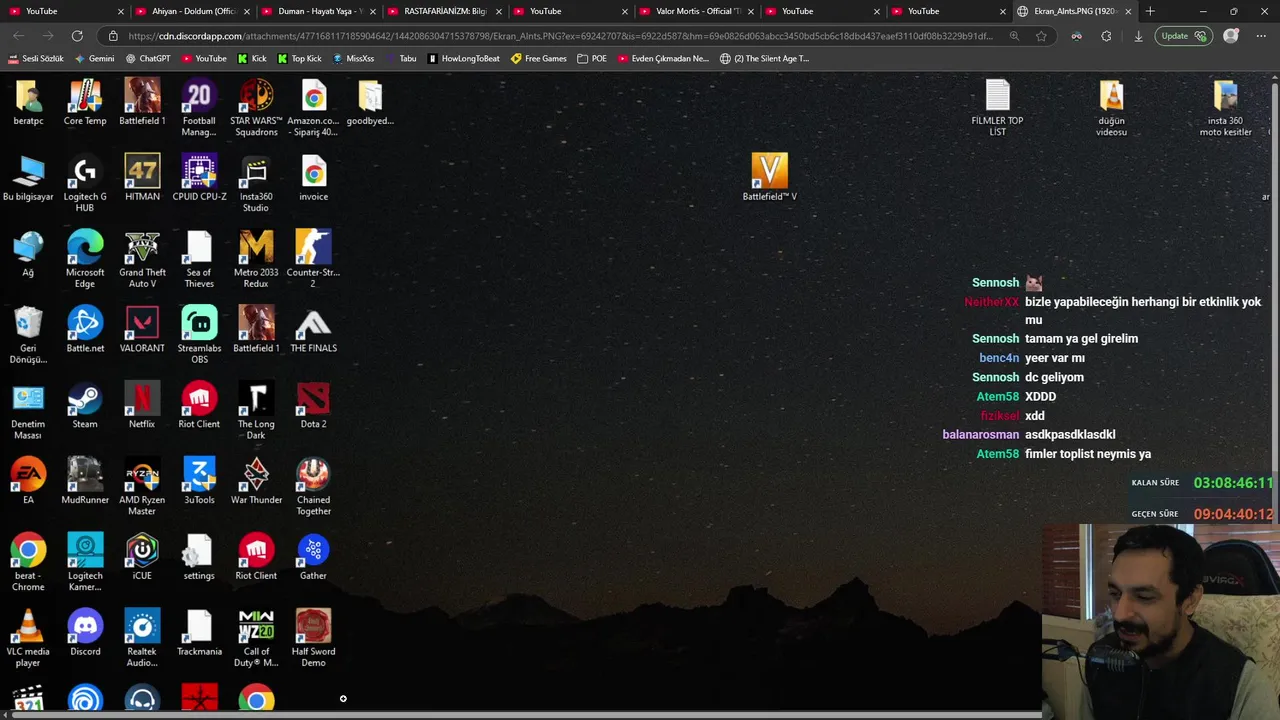The width and height of the screenshot is (1280, 720).
Task: Click the green Update button
Action: 1183,36
